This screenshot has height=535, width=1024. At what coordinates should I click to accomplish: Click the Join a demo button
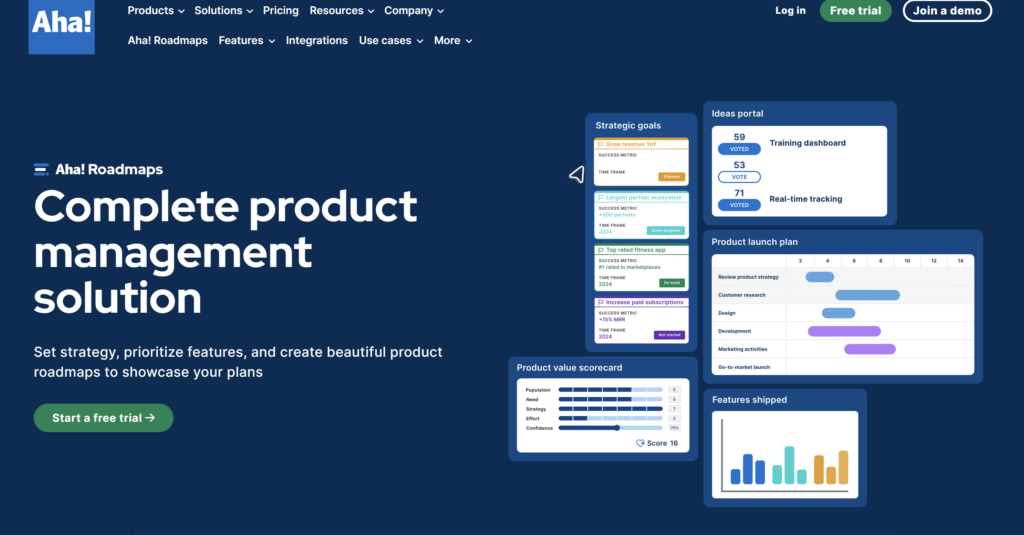pyautogui.click(x=947, y=11)
